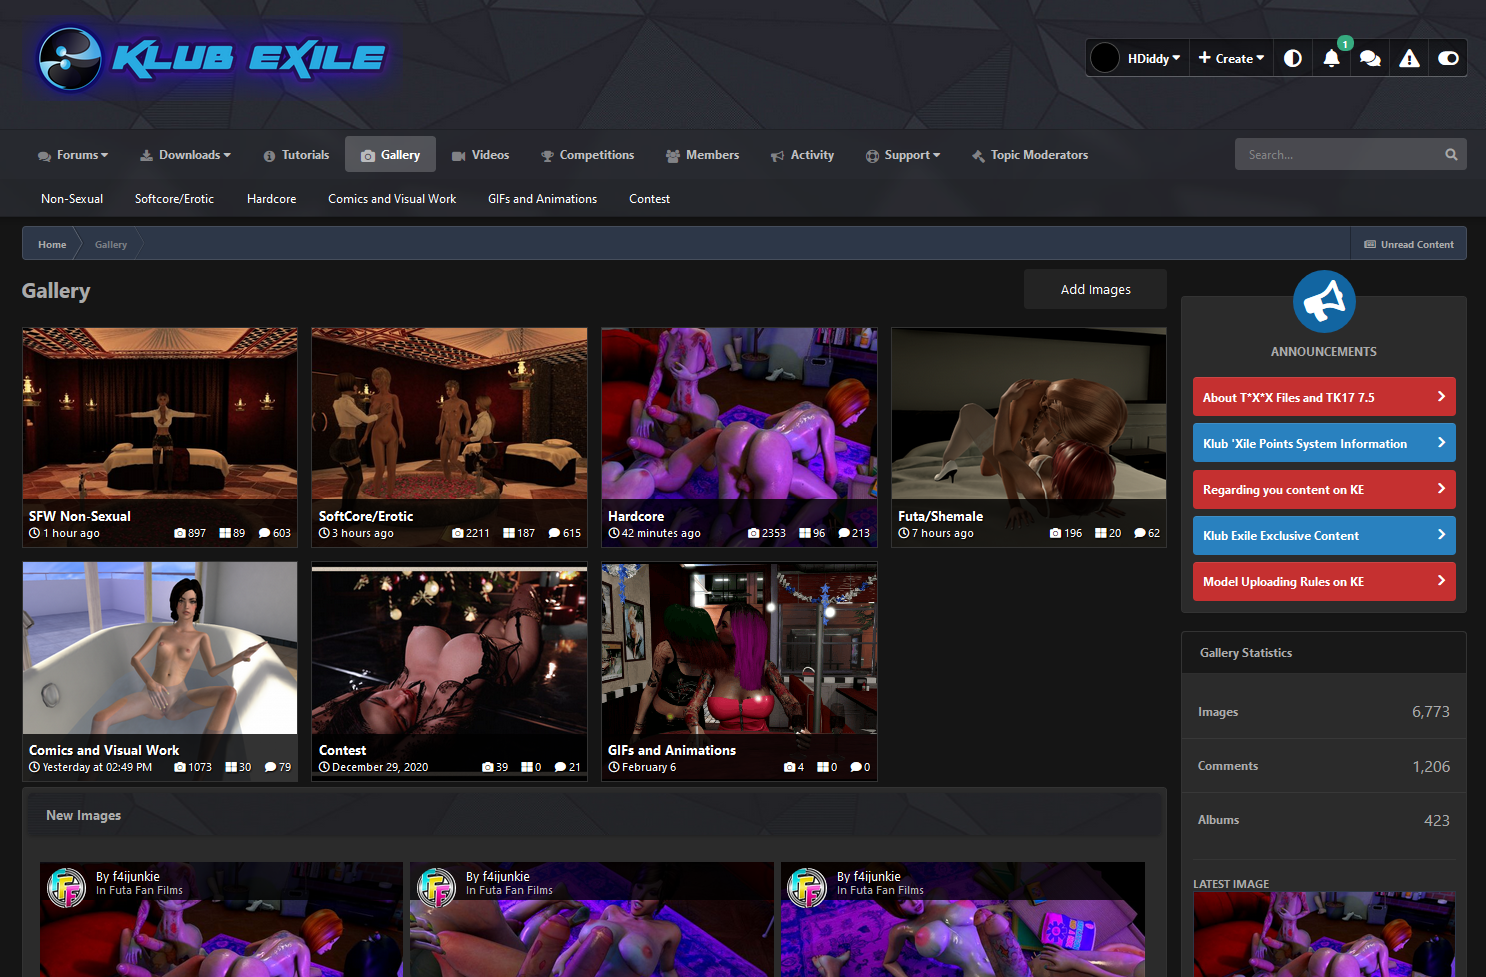Viewport: 1486px width, 977px height.
Task: Expand the Forums dropdown
Action: [x=73, y=155]
